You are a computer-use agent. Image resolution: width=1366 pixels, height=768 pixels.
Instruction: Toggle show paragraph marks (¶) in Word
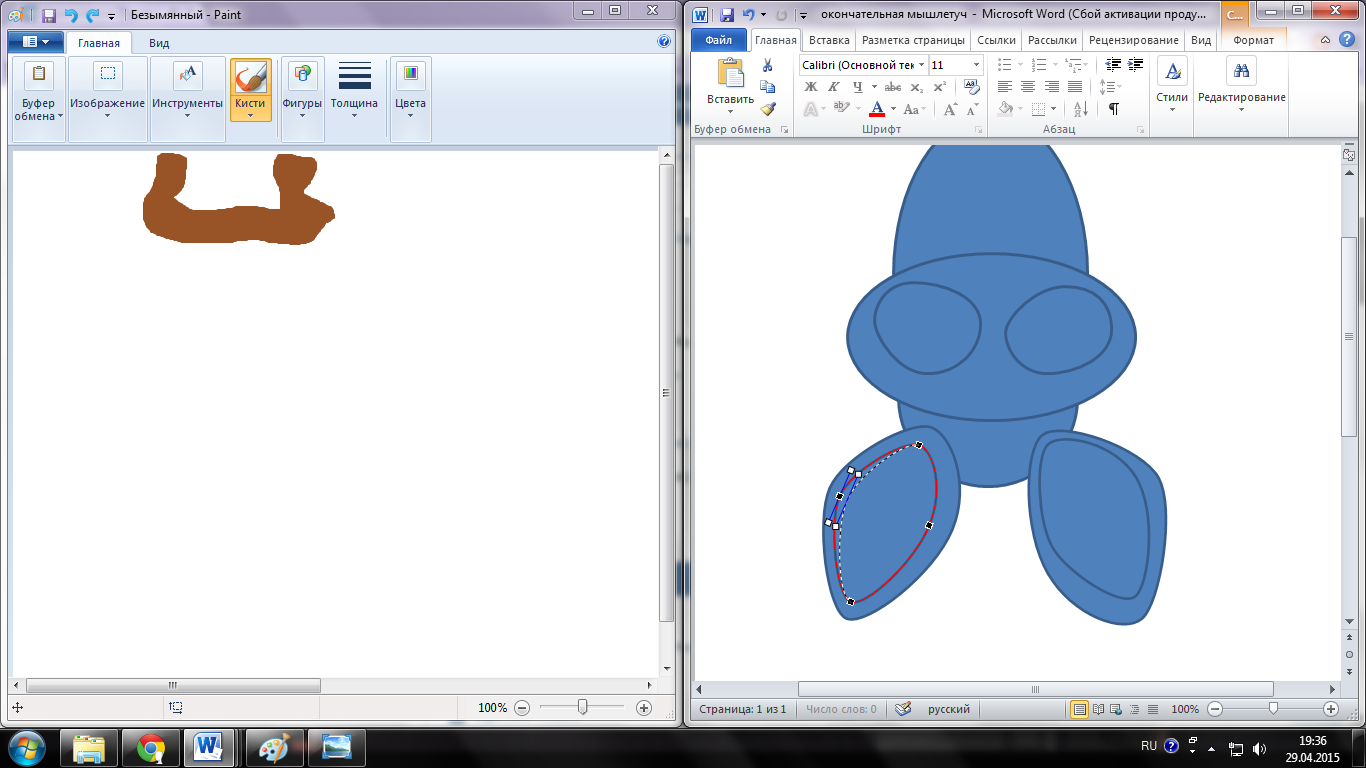(1113, 109)
